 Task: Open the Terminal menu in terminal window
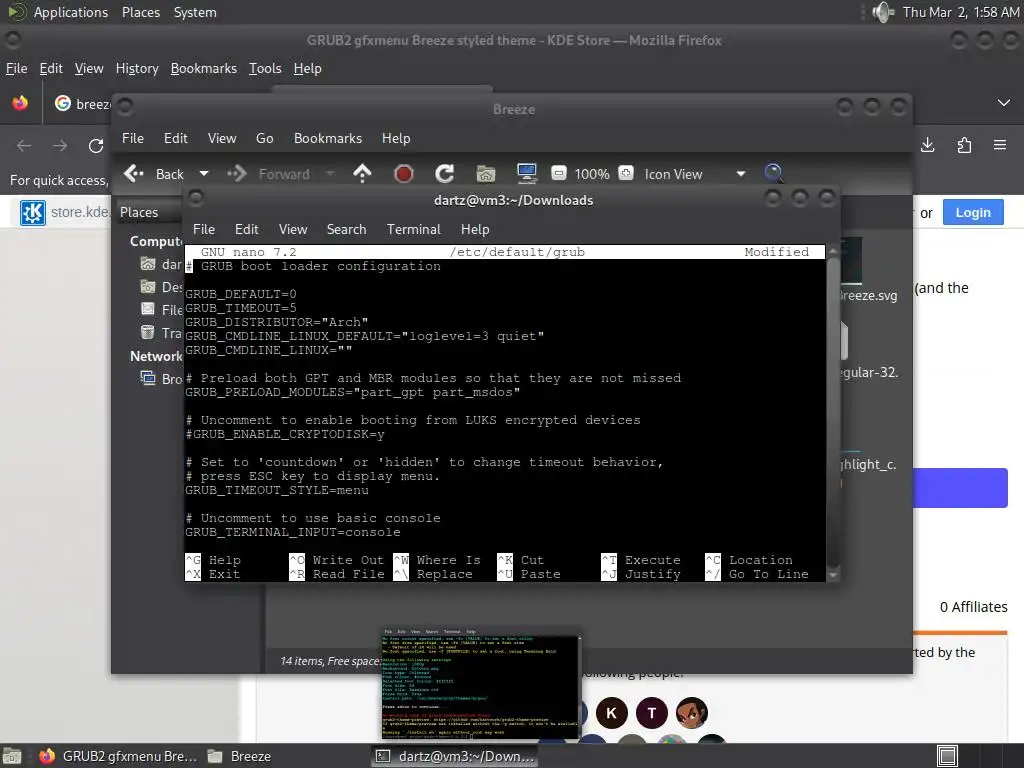pyautogui.click(x=413, y=229)
